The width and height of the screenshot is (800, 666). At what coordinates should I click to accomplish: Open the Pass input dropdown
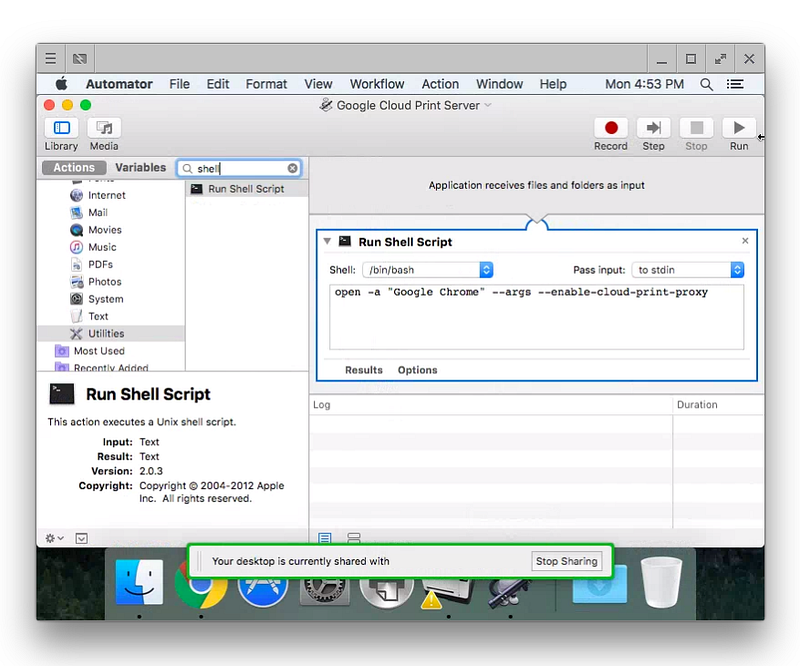pos(687,270)
